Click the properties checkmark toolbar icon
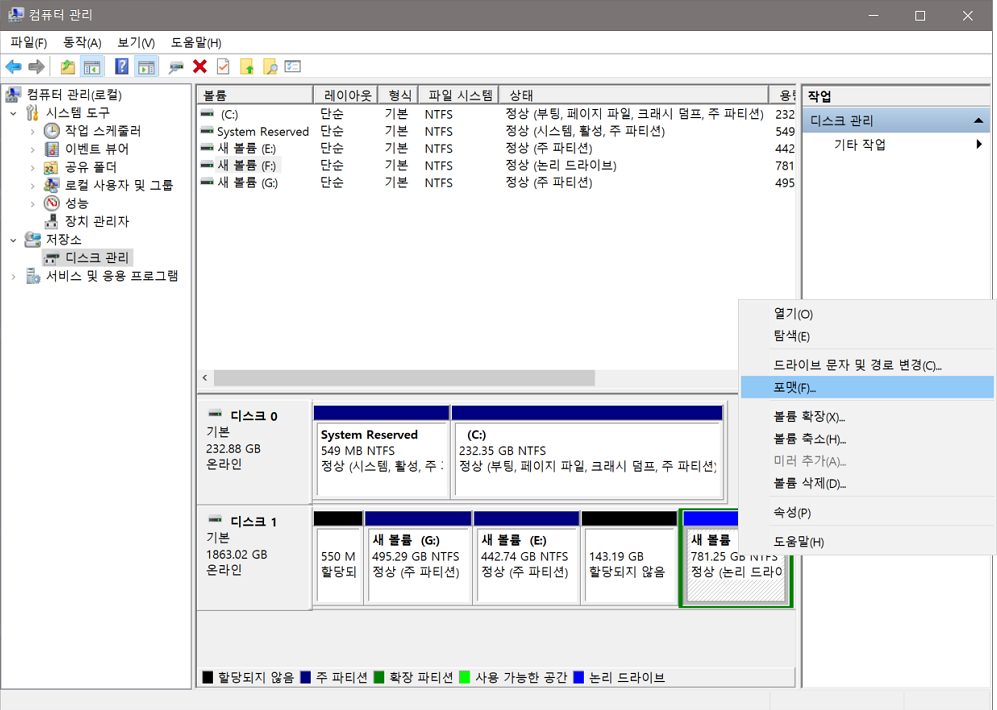The height and width of the screenshot is (710, 997). coord(224,66)
